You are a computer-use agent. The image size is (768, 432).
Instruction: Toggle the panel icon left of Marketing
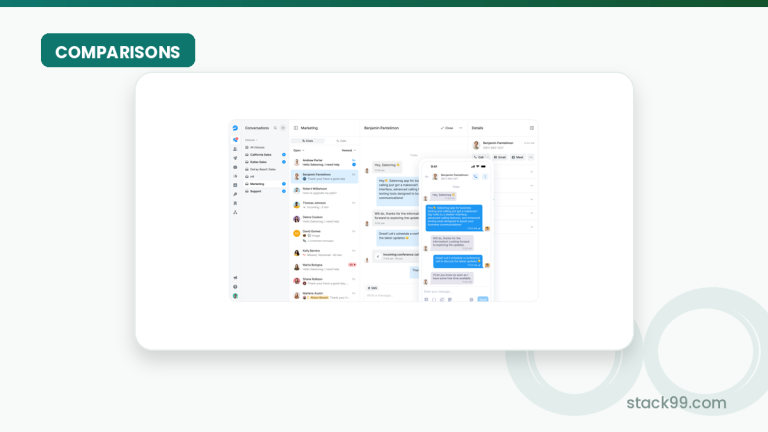[x=296, y=128]
